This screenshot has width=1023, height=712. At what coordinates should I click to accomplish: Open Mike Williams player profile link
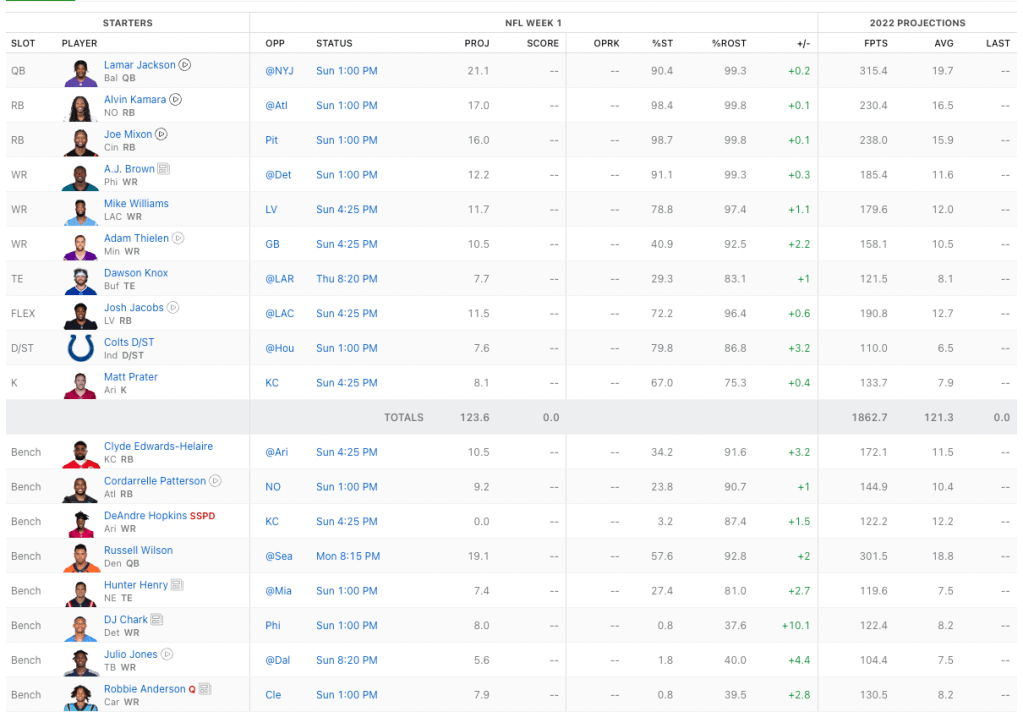136,203
